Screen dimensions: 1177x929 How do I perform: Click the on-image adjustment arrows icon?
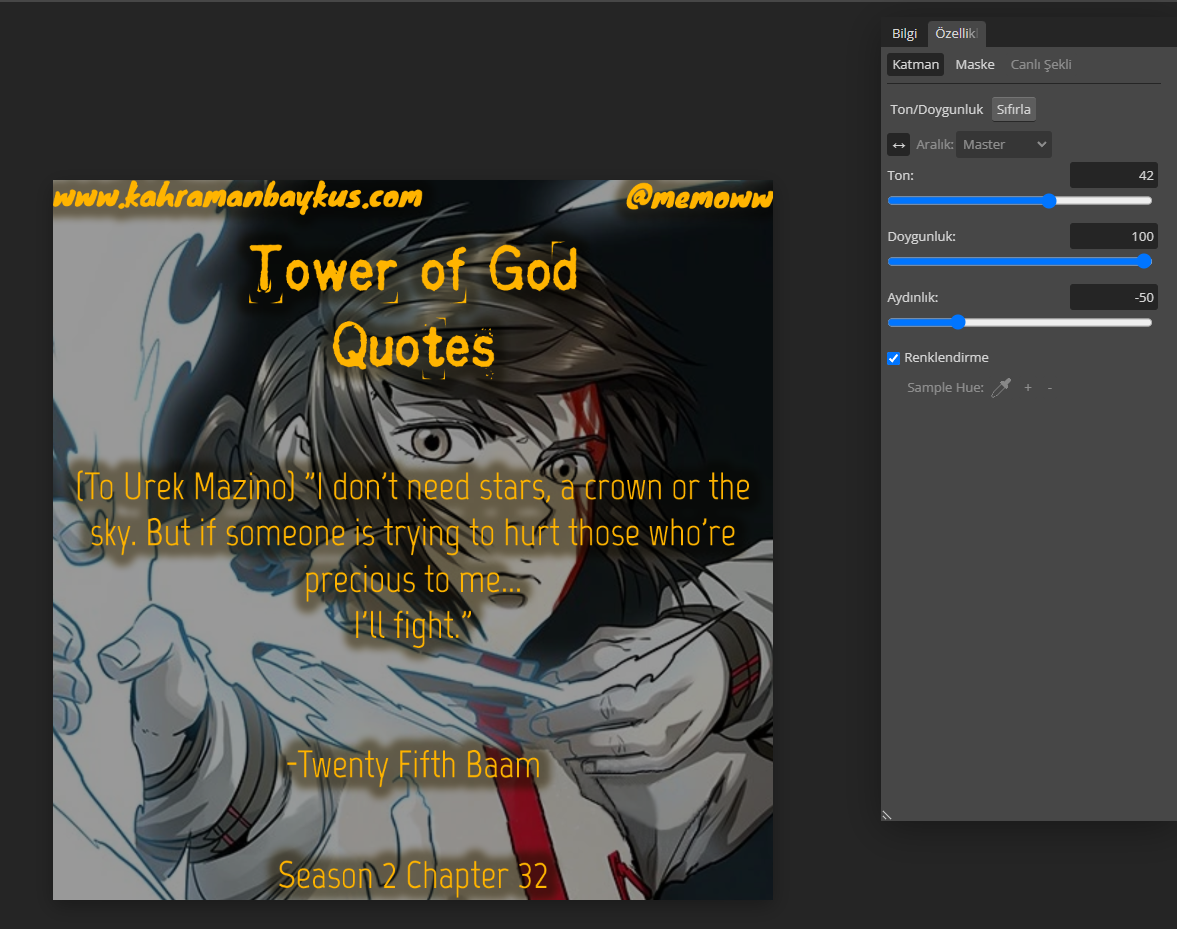coord(899,145)
